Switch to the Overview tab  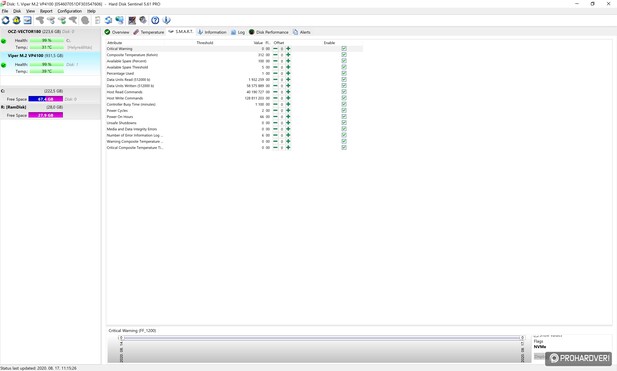tap(117, 32)
